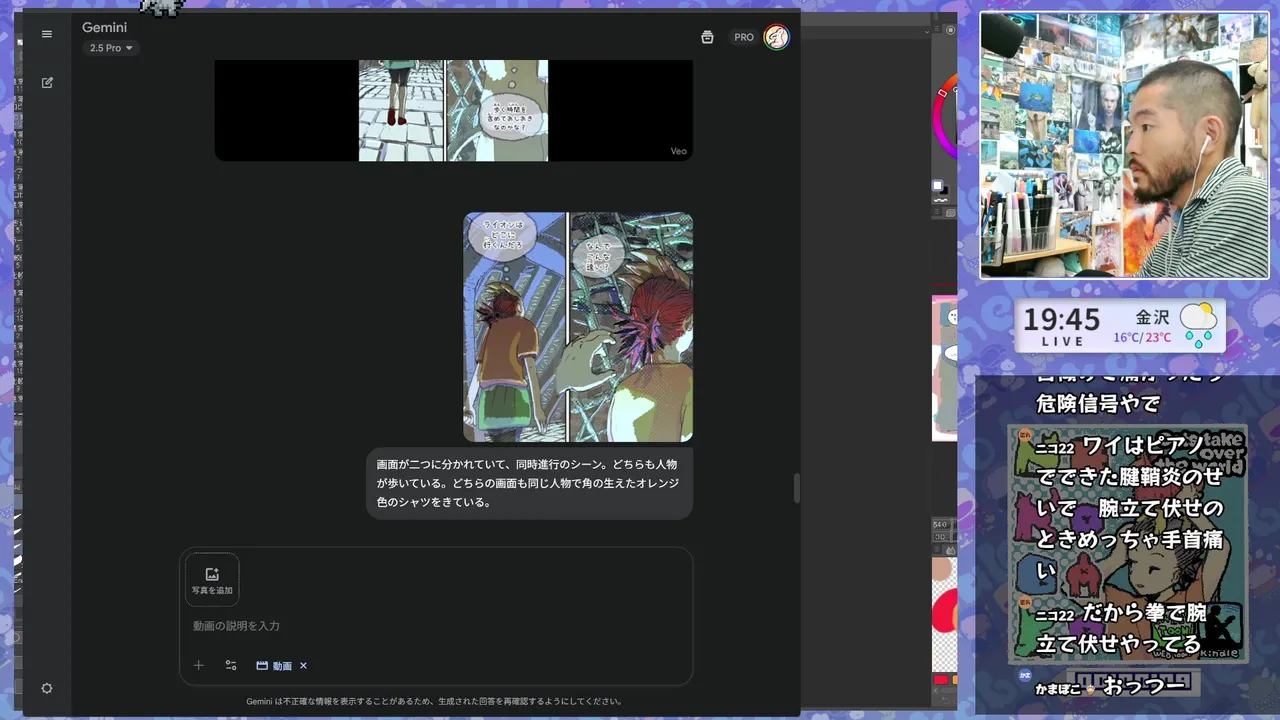Click the 動画 video tool chip

pos(274,666)
